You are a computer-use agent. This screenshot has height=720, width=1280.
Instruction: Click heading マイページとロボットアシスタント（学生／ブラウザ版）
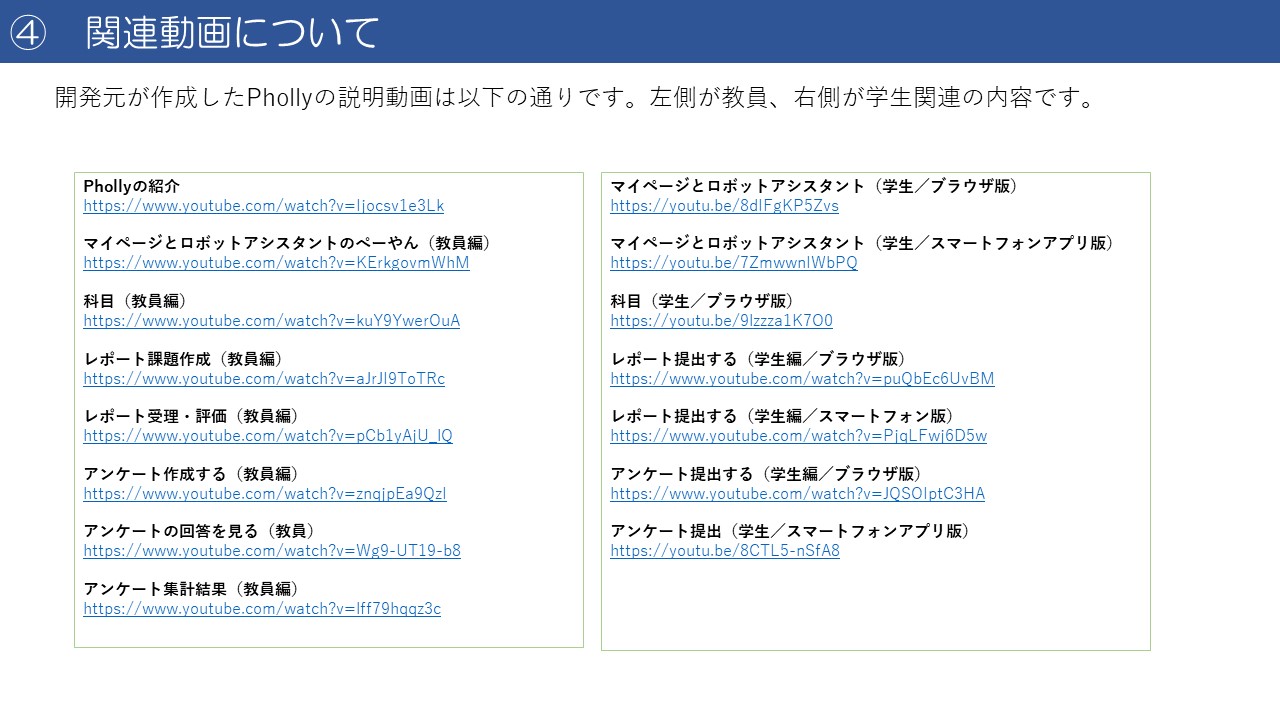817,186
